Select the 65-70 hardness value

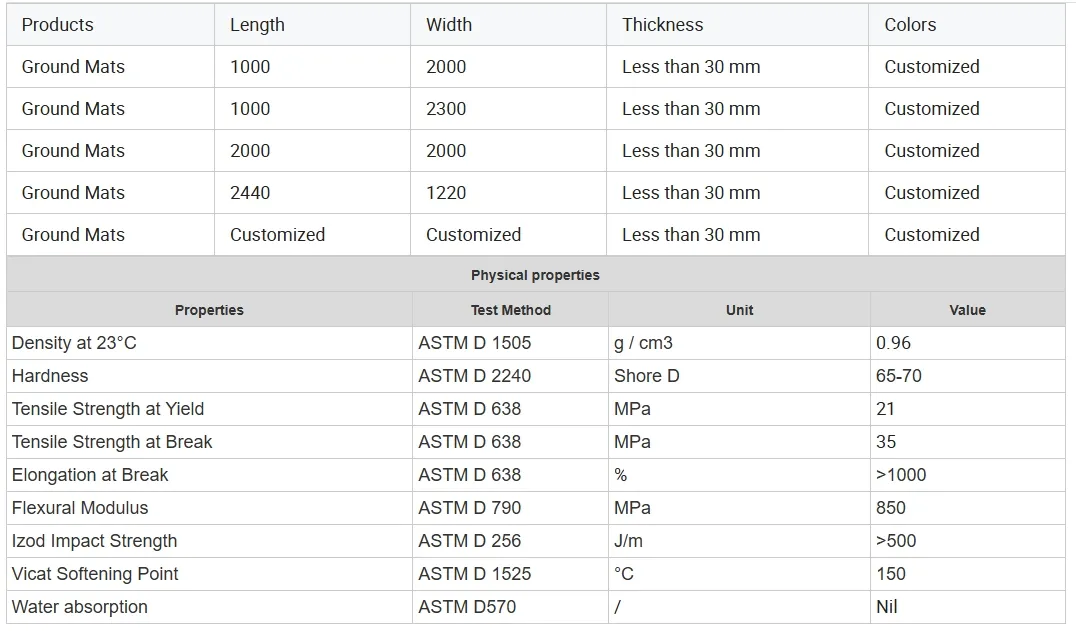coord(898,376)
